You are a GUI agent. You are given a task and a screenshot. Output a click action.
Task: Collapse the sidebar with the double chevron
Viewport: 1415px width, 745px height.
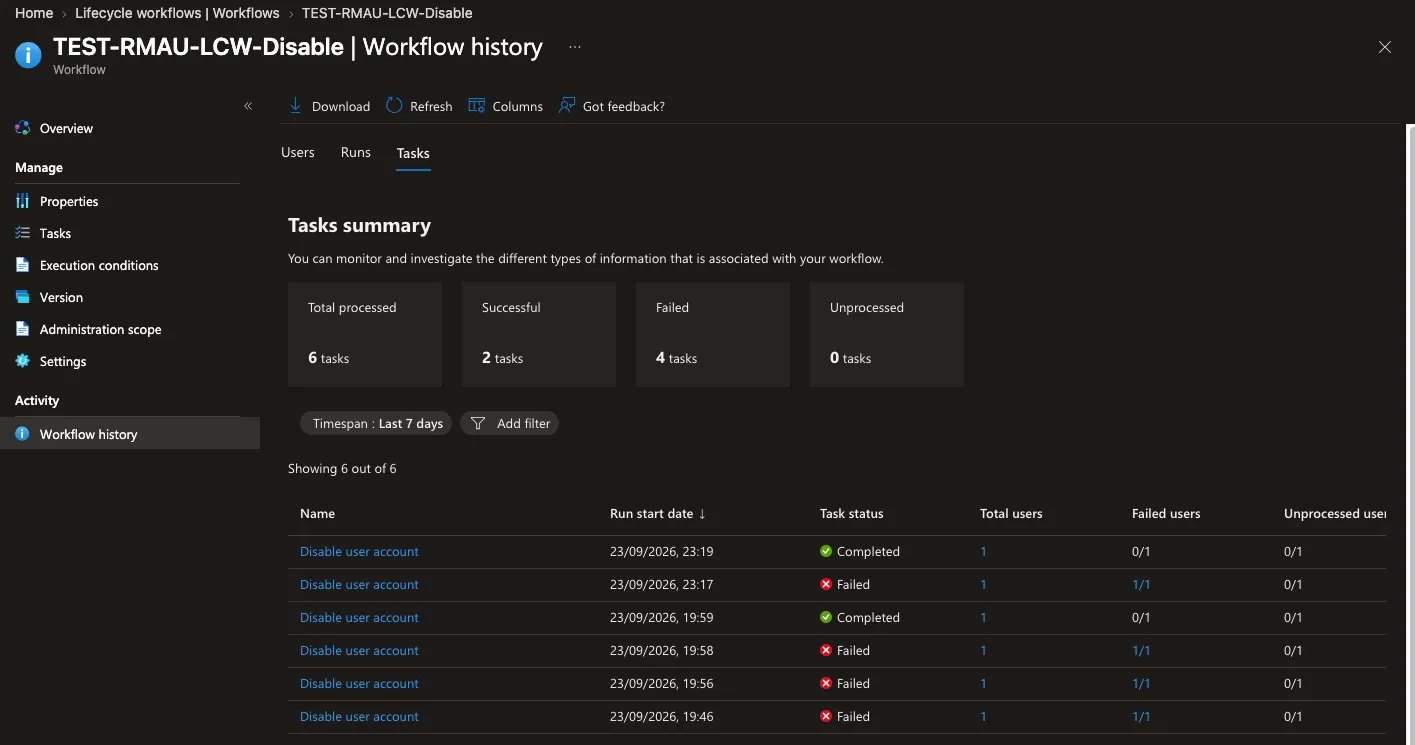248,106
